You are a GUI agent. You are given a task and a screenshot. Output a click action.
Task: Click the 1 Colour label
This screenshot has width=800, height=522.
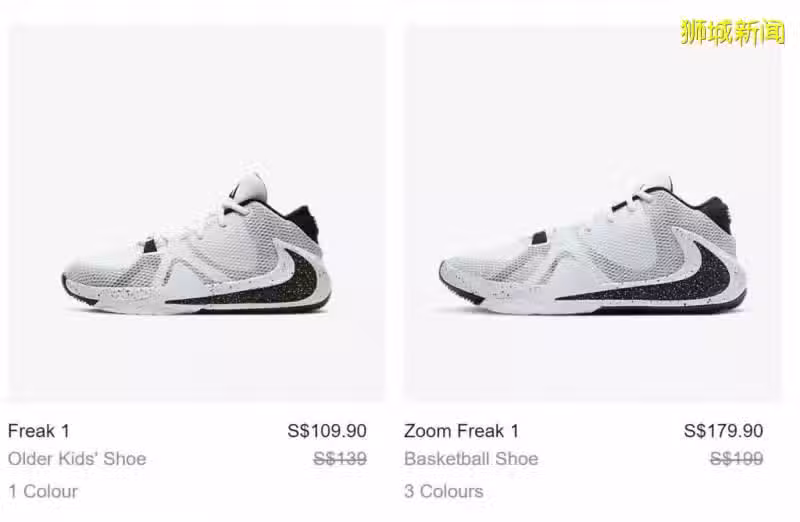click(43, 491)
